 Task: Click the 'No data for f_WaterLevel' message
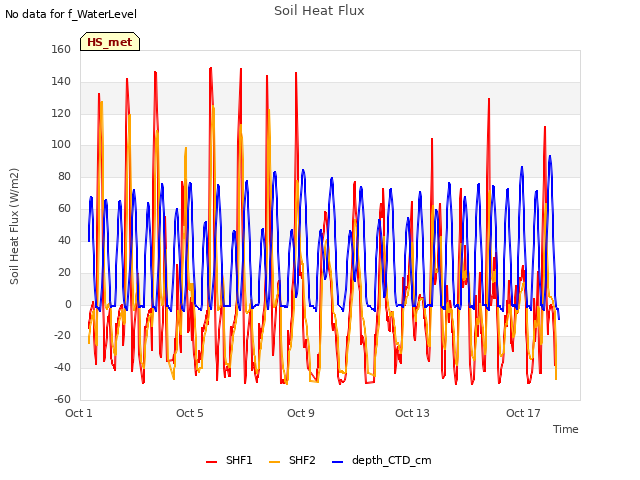pos(71,14)
